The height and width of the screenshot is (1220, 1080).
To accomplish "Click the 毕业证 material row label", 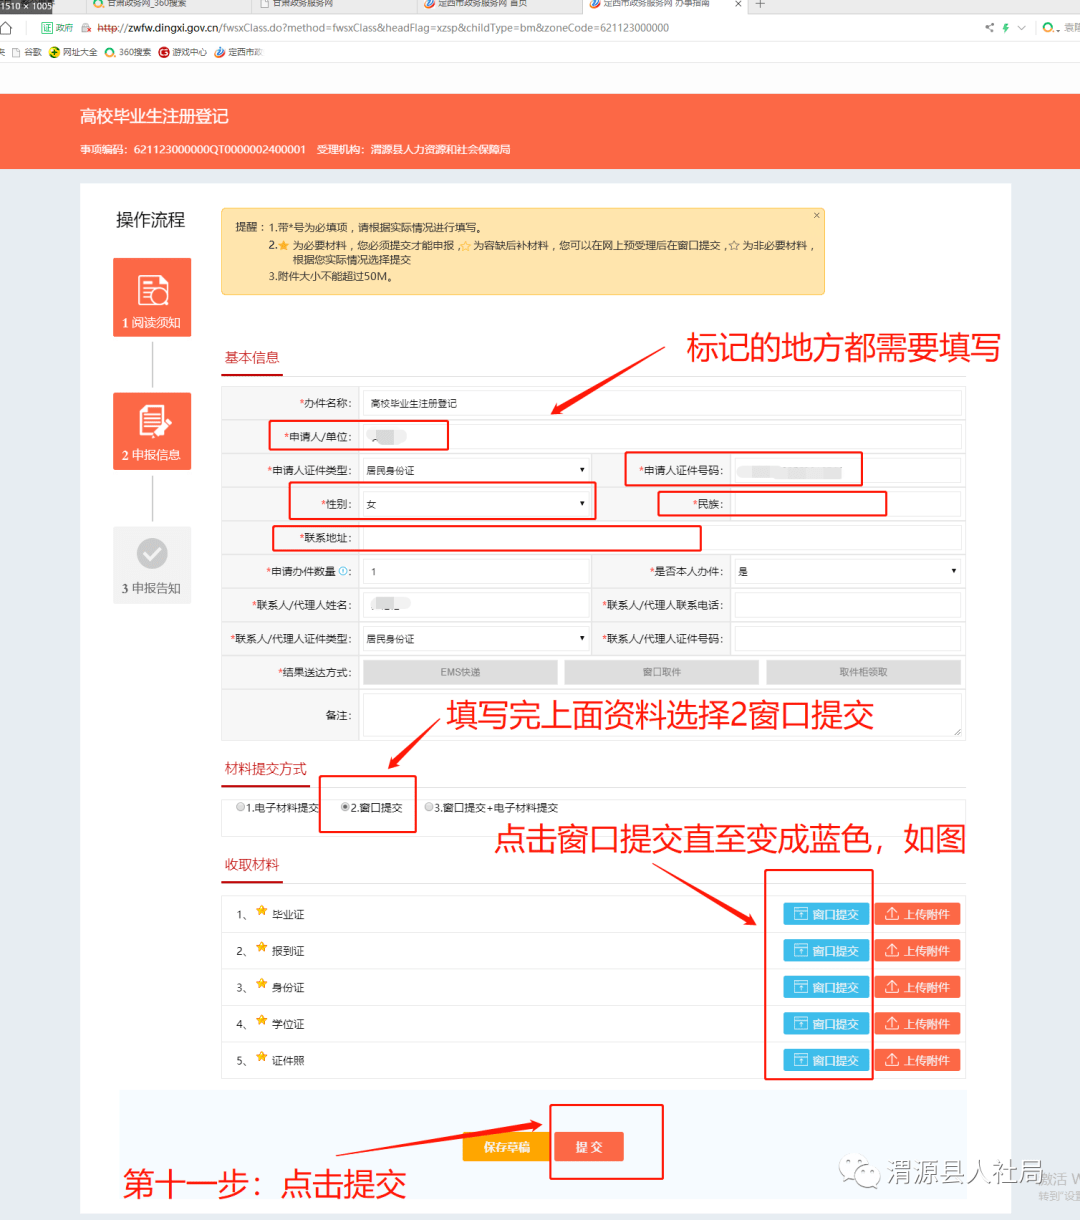I will [288, 915].
